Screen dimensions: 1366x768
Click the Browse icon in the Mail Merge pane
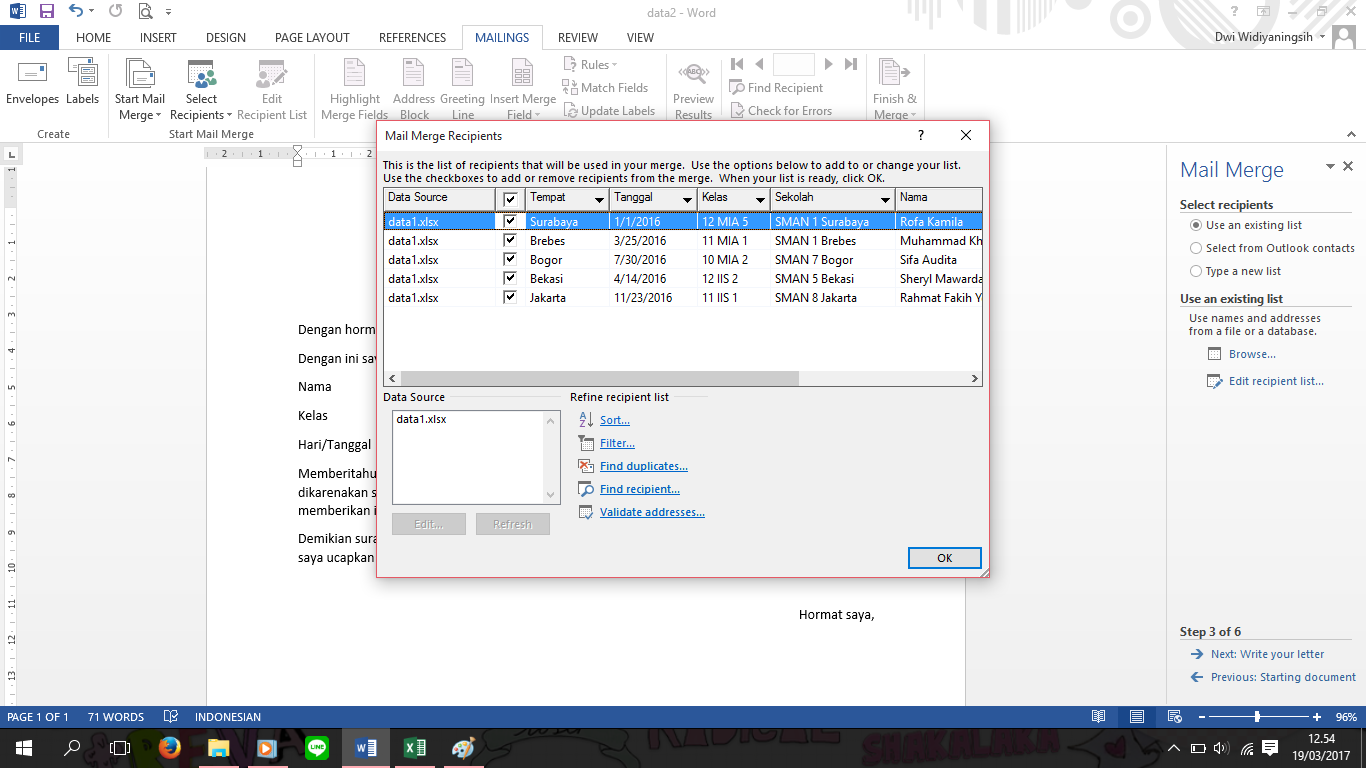(x=1215, y=354)
